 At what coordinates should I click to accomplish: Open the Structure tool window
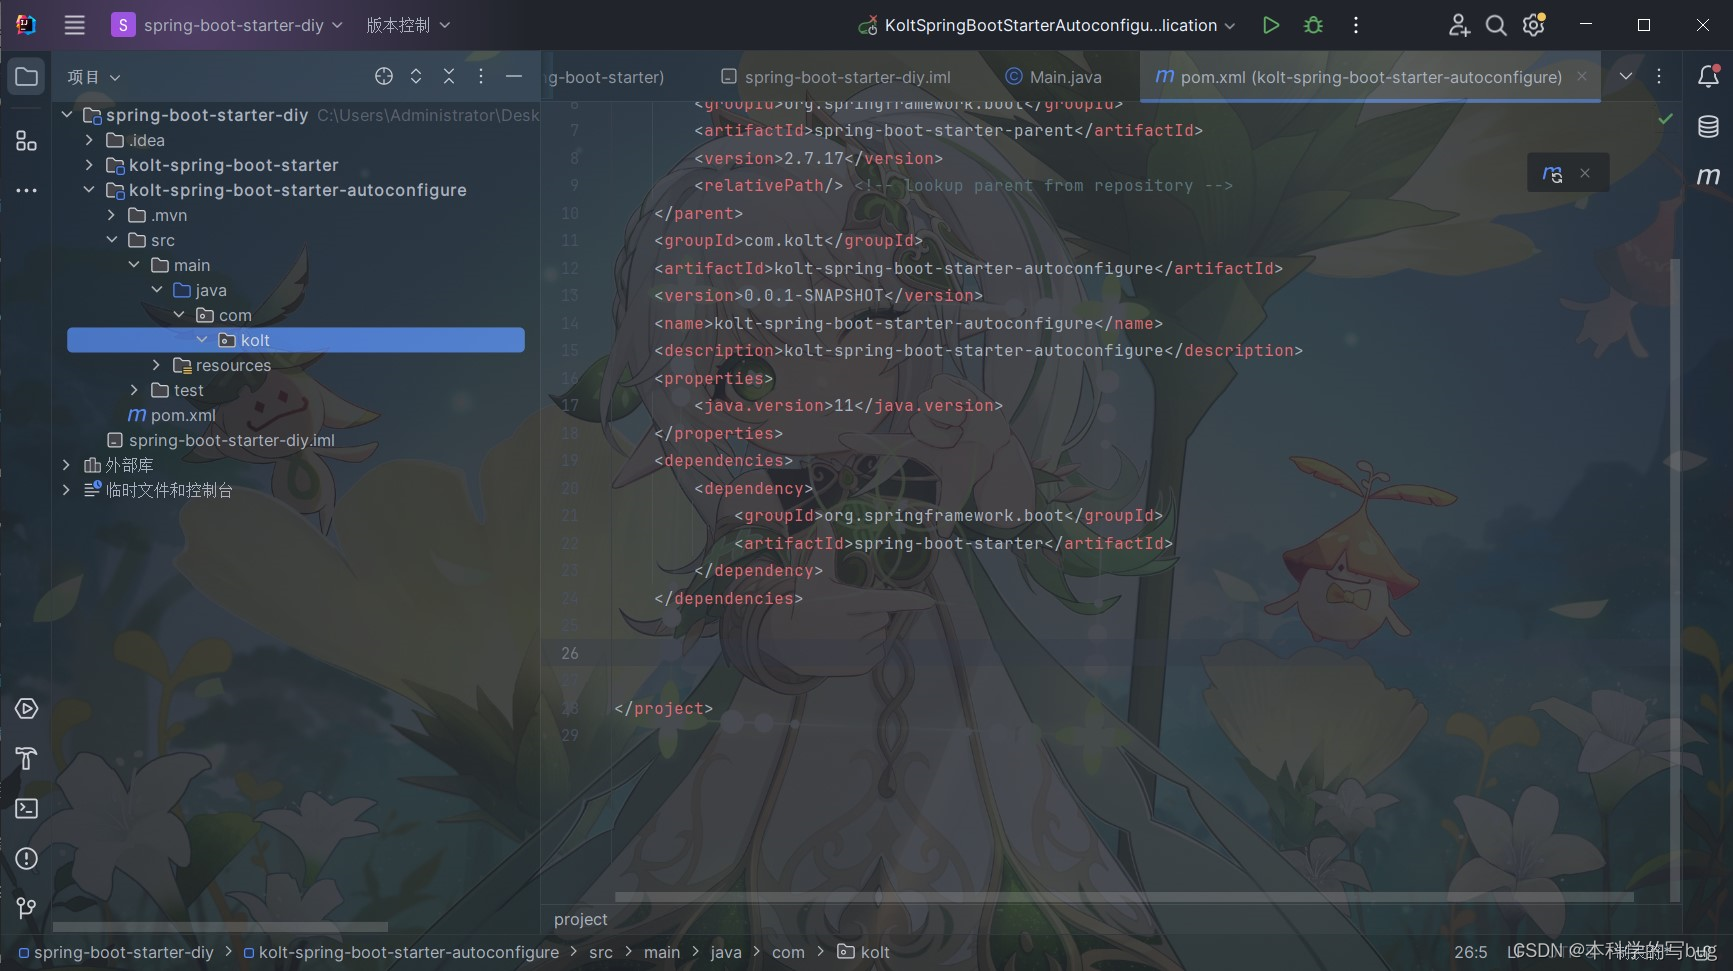pos(27,141)
